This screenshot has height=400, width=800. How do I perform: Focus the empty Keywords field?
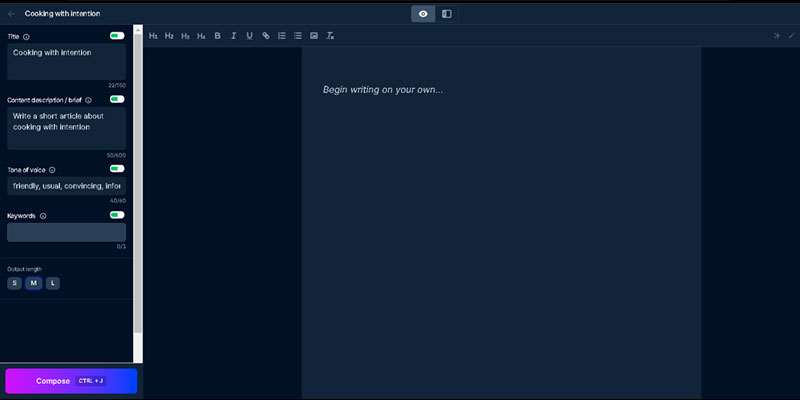point(66,232)
